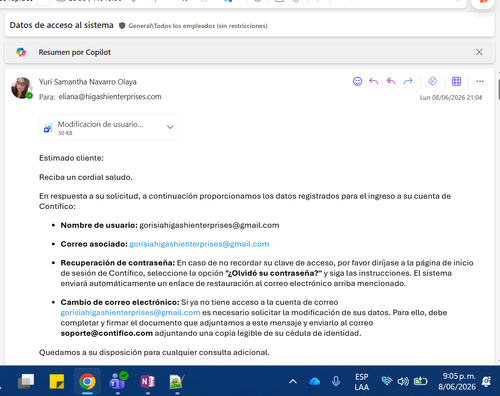Viewport: 500px width, 396px height.
Task: Switch to Google Chrome in taskbar
Action: 87,381
